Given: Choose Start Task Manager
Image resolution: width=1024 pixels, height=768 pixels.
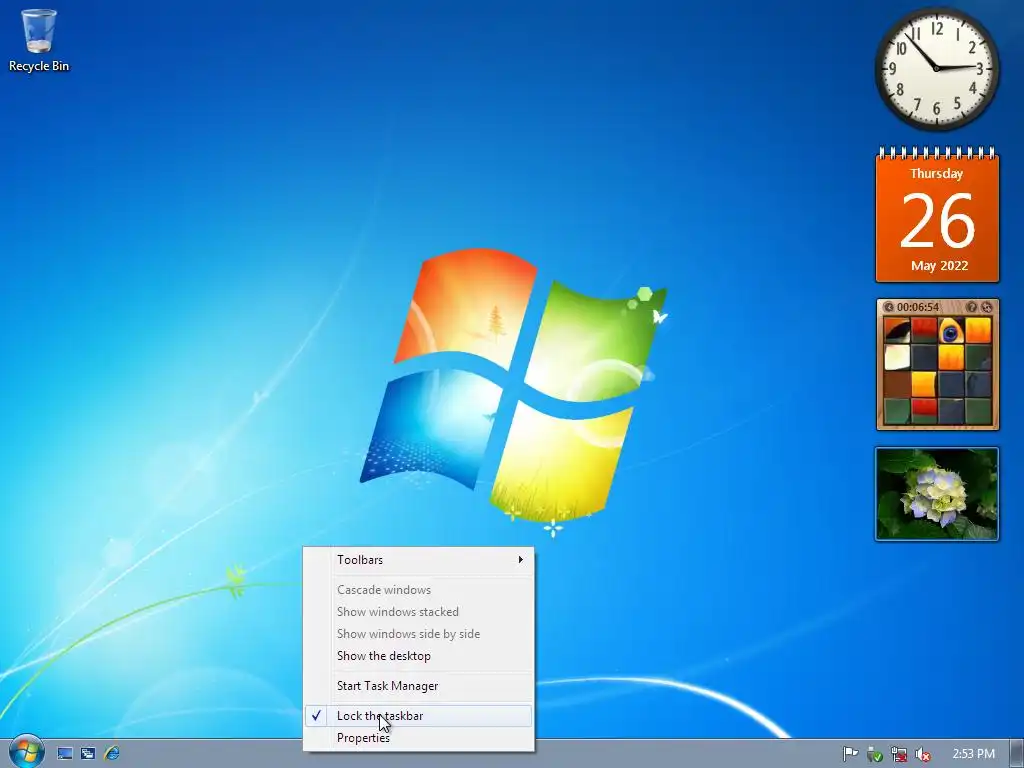Looking at the screenshot, I should click(x=419, y=686).
